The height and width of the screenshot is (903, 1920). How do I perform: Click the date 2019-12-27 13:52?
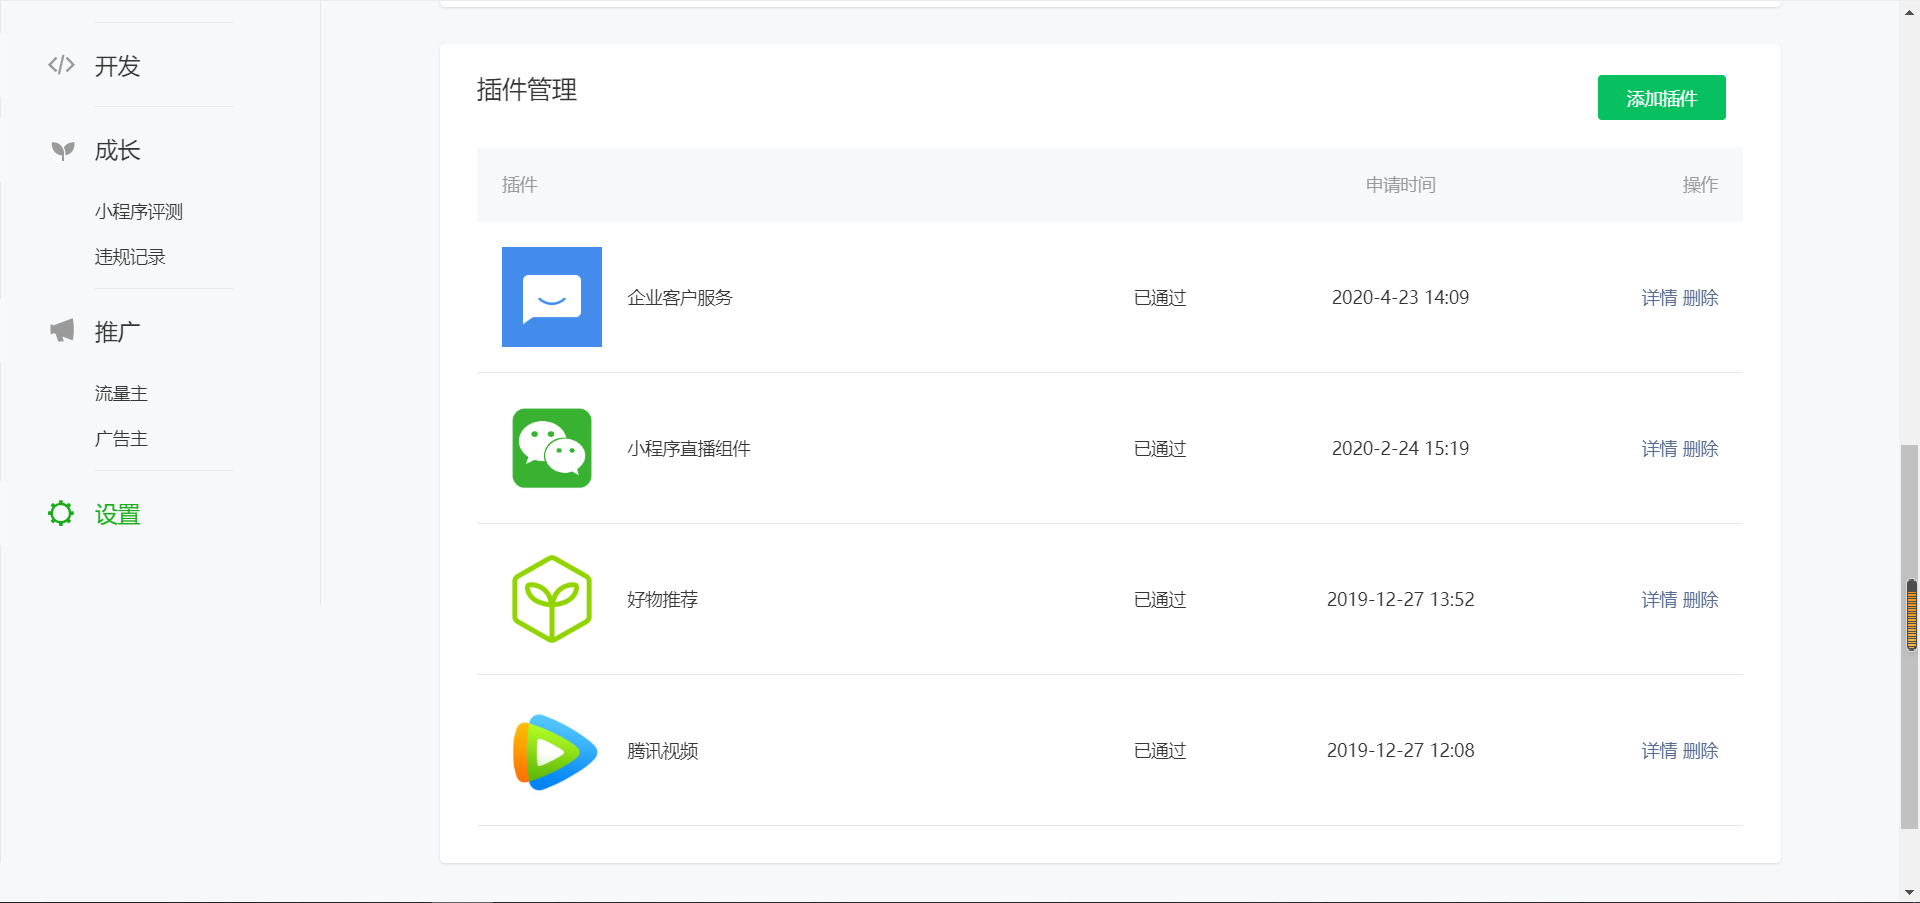coord(1400,599)
